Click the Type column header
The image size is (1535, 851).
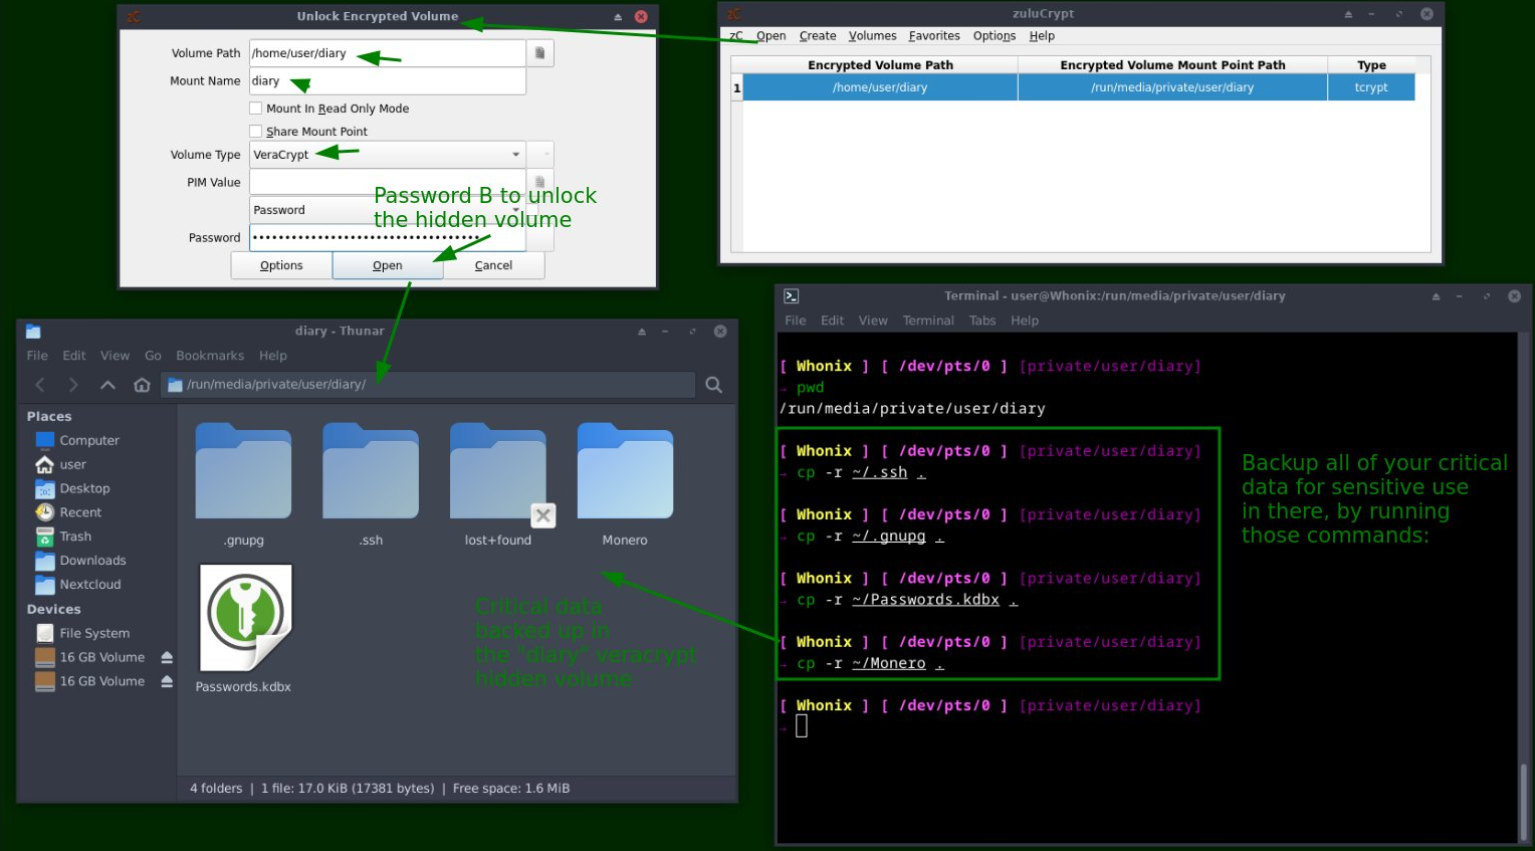(1371, 65)
